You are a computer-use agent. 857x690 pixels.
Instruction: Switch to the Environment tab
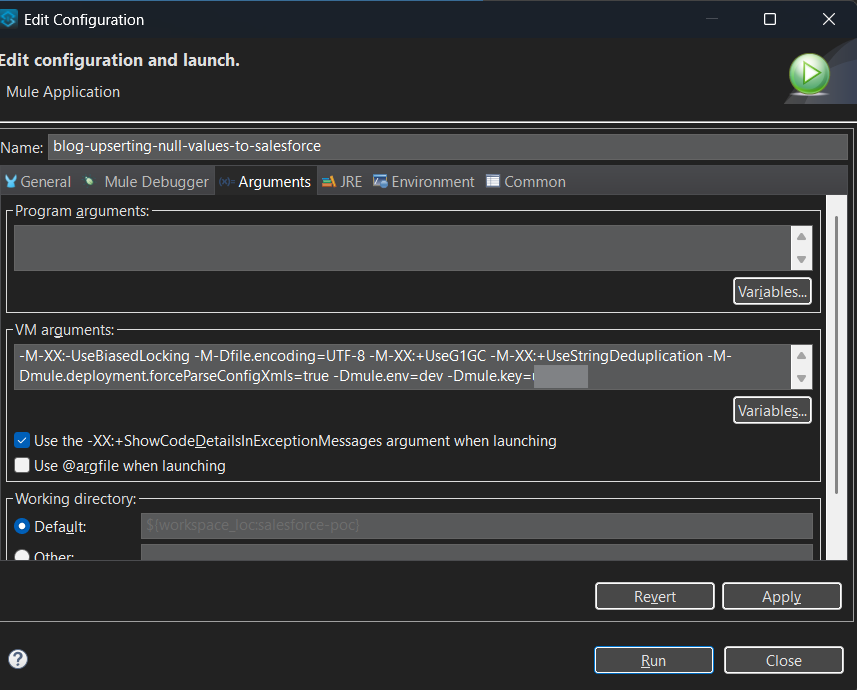pyautogui.click(x=423, y=182)
